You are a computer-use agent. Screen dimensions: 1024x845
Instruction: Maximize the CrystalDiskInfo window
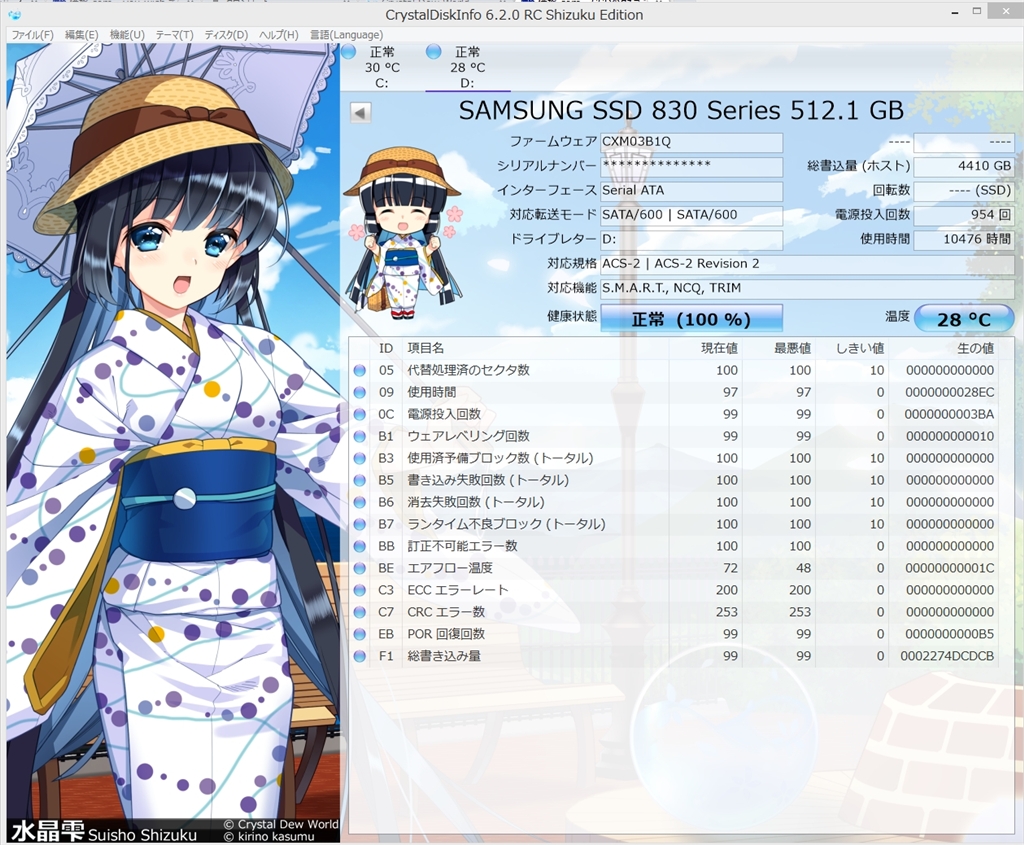(976, 11)
